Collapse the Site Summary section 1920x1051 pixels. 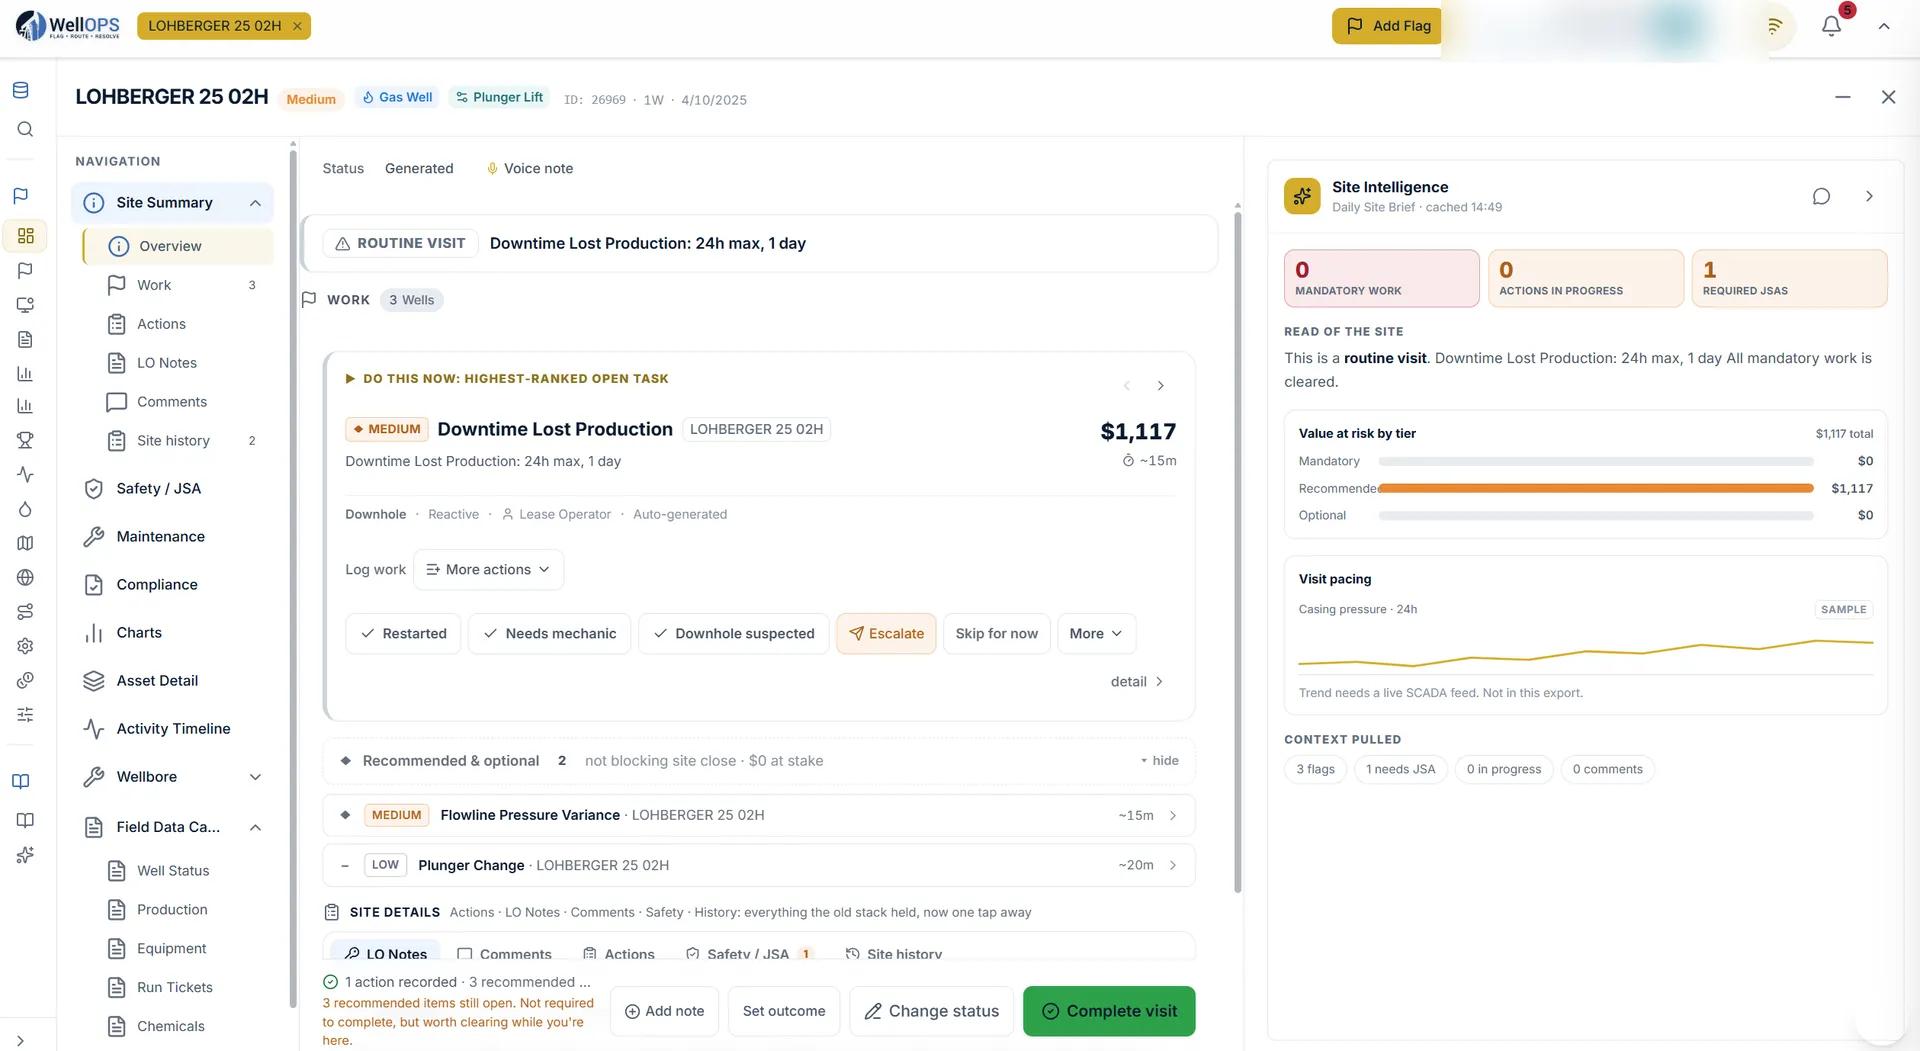pos(255,203)
